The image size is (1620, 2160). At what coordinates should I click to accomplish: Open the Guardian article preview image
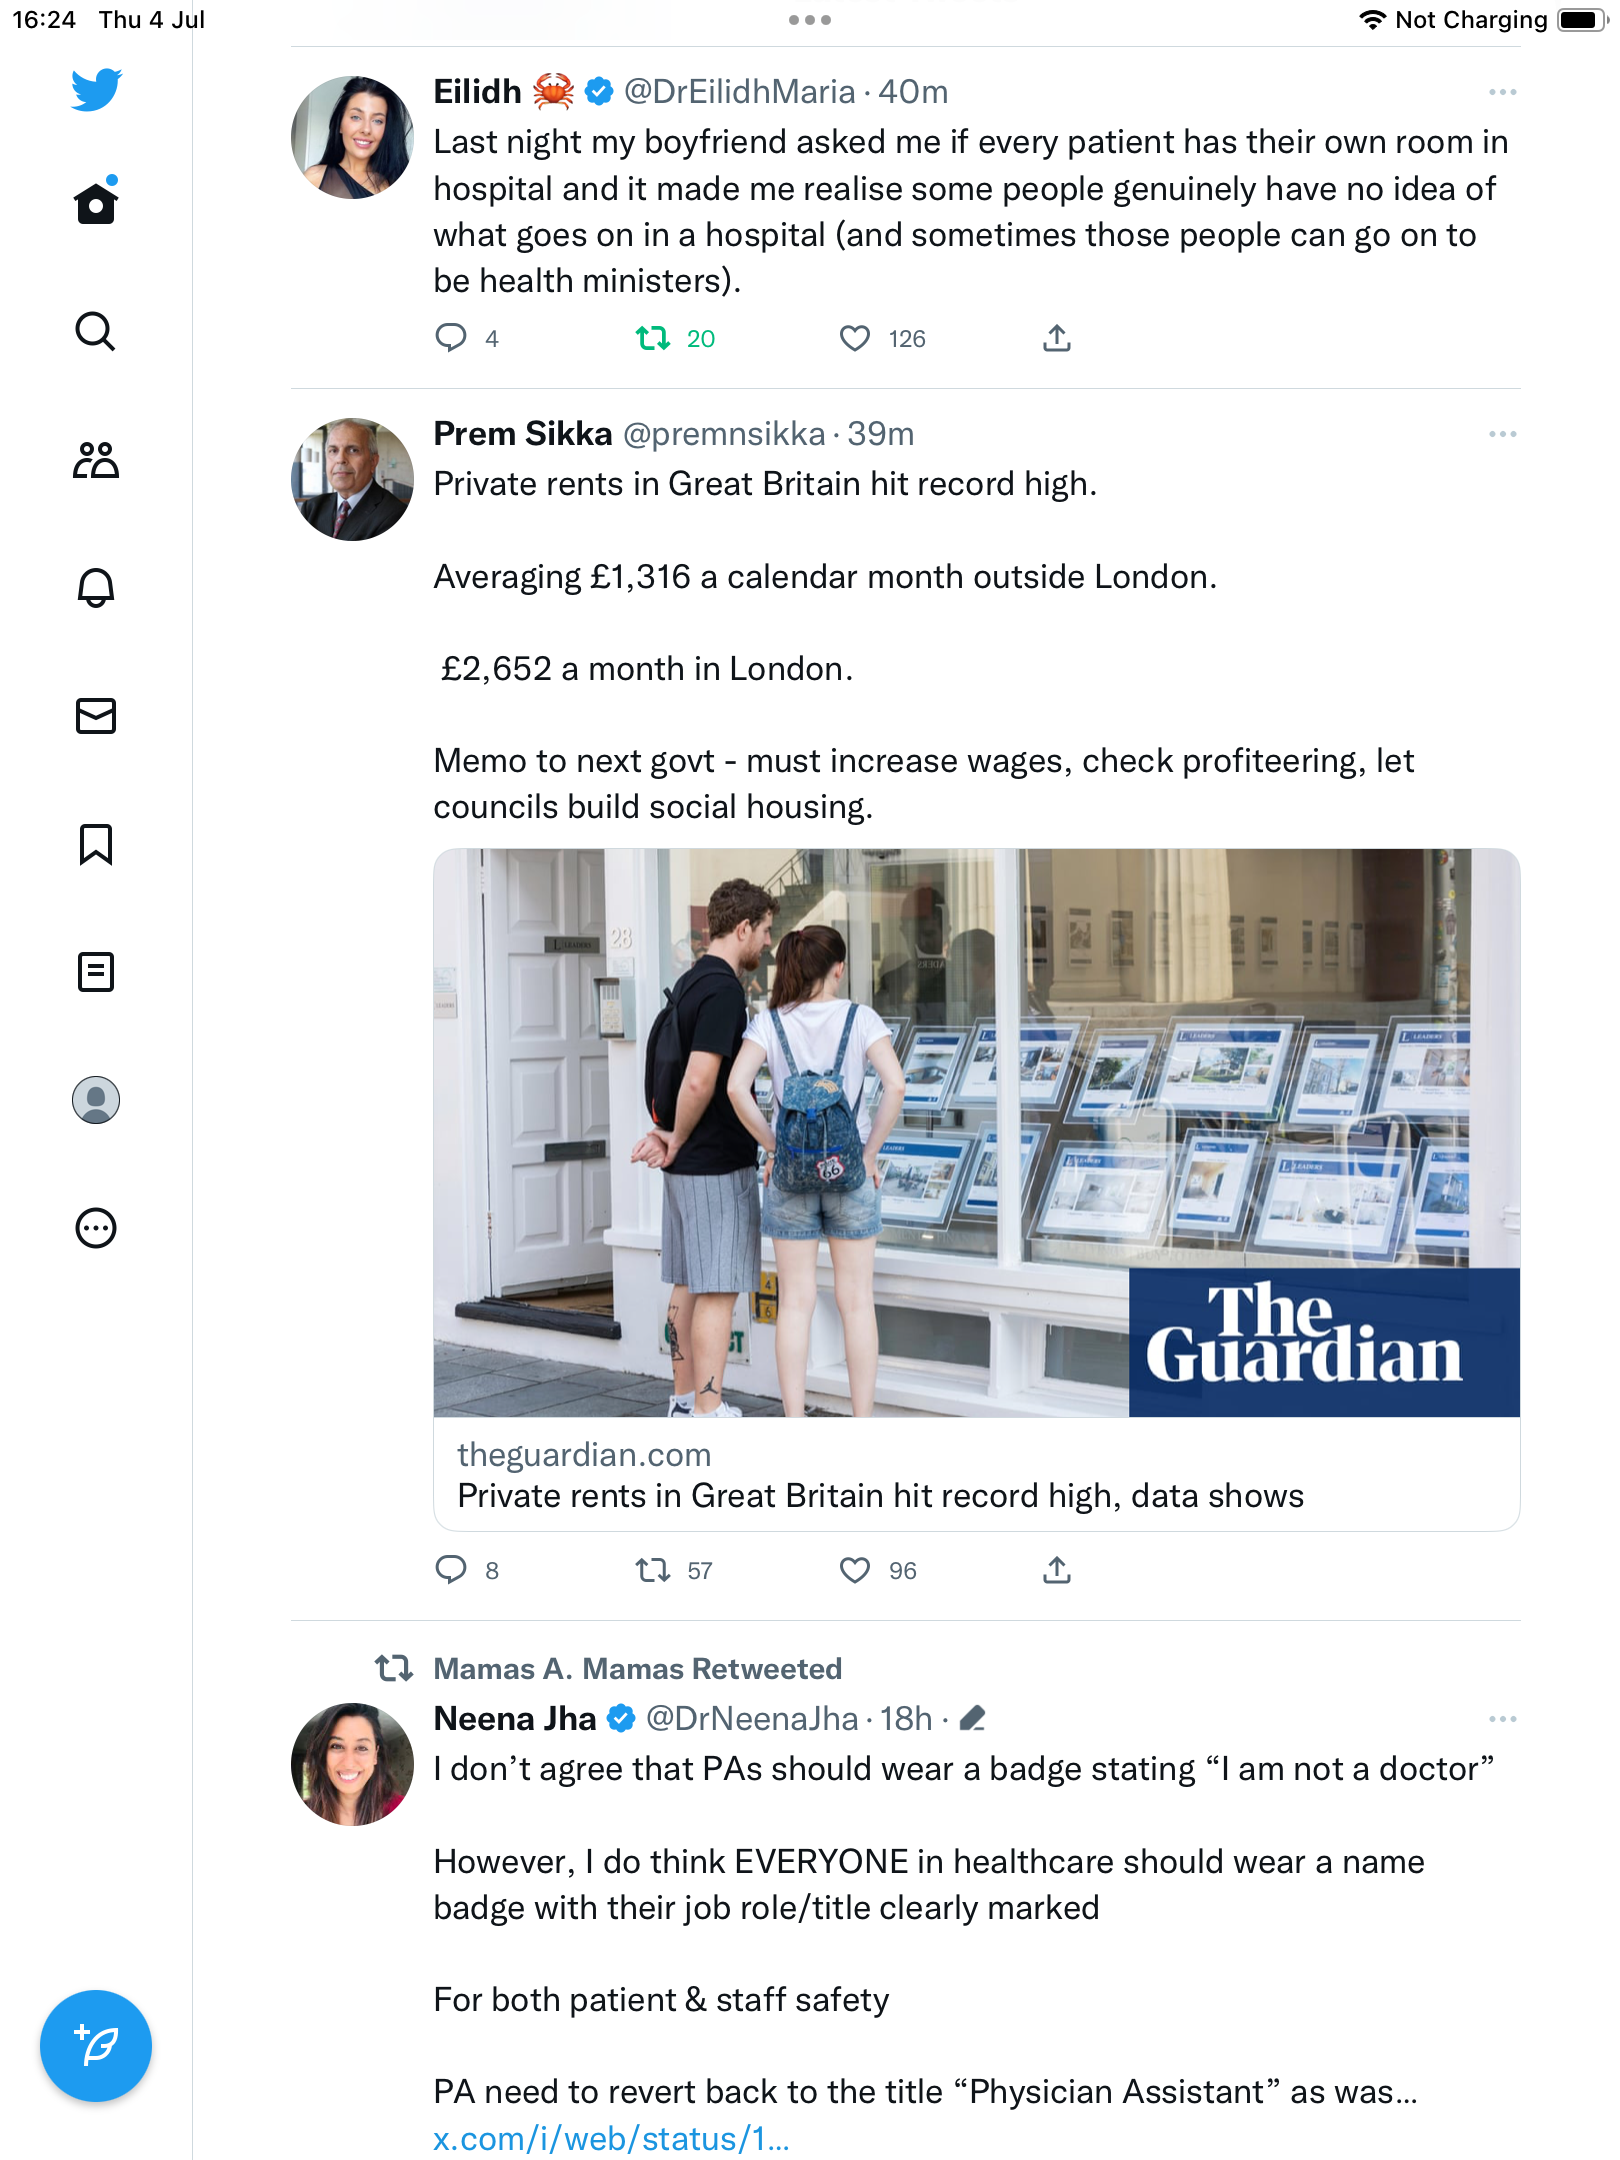click(x=976, y=1132)
